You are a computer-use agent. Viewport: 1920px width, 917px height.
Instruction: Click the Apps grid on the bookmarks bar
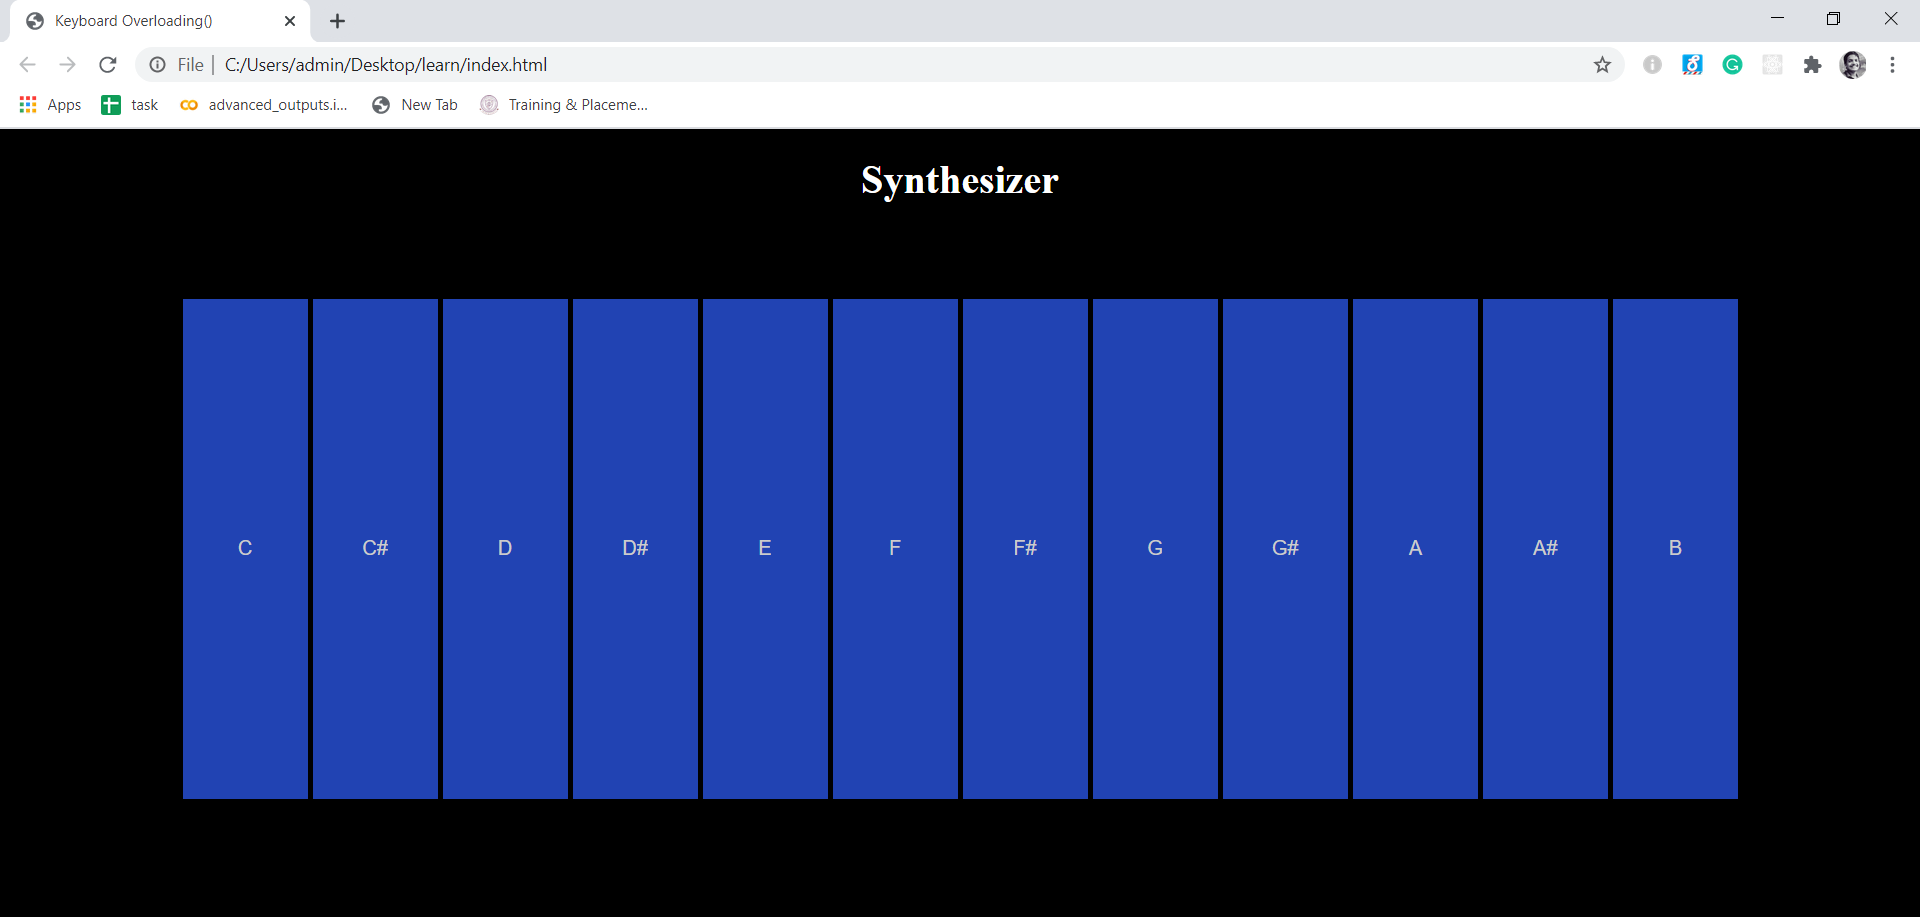click(x=27, y=104)
